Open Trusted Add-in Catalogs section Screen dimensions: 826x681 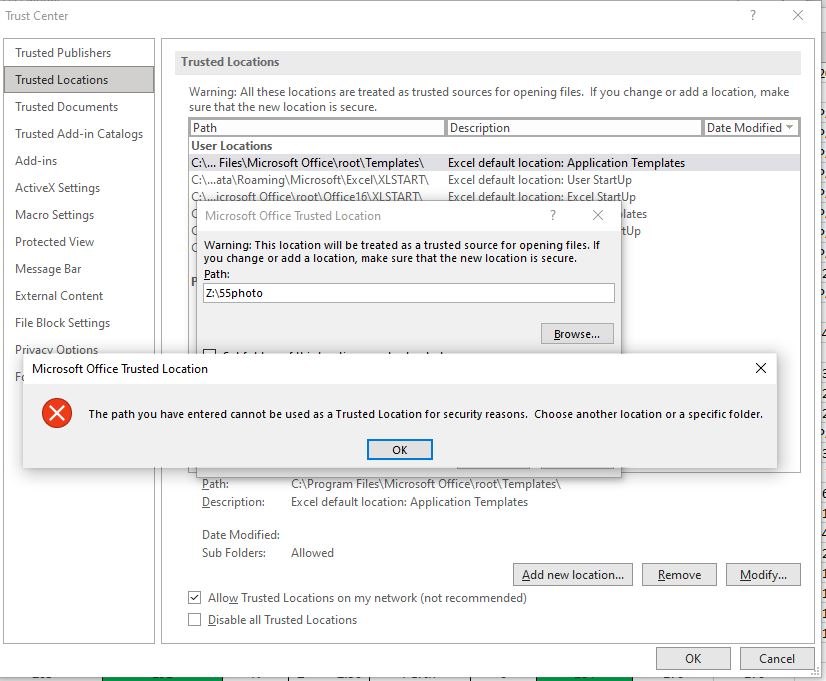tap(79, 134)
